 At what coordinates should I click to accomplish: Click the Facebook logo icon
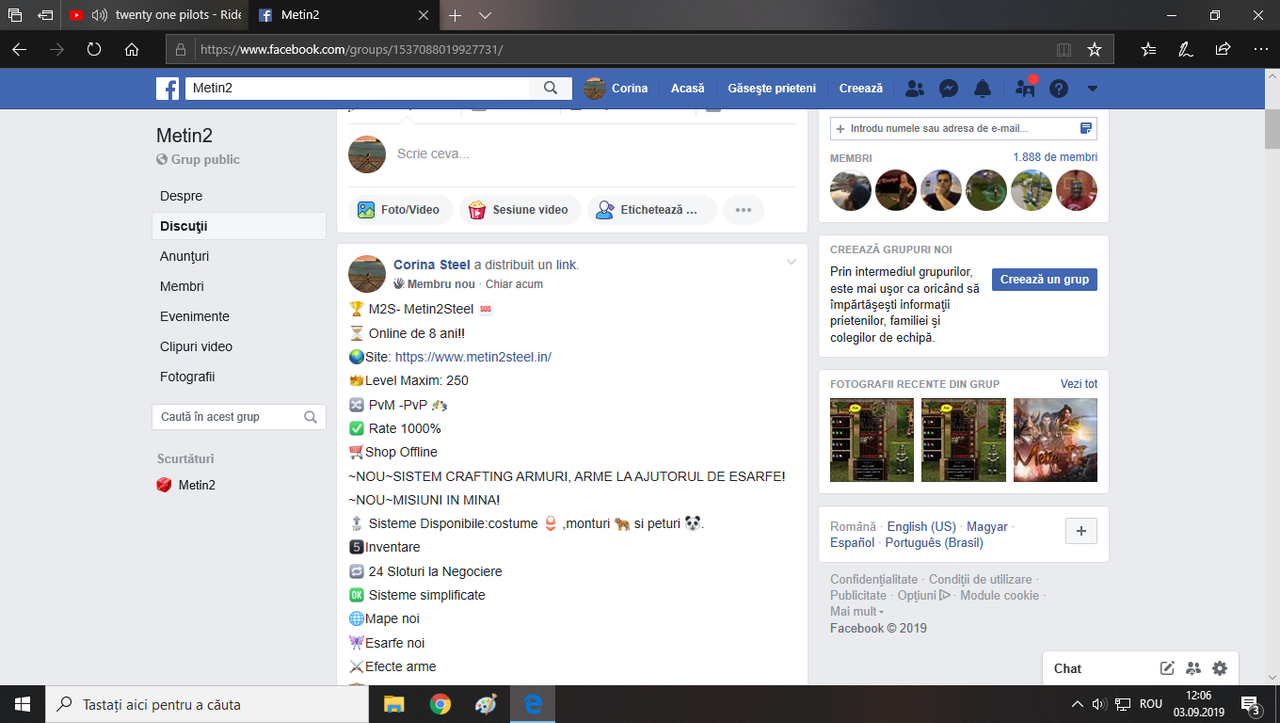point(167,88)
